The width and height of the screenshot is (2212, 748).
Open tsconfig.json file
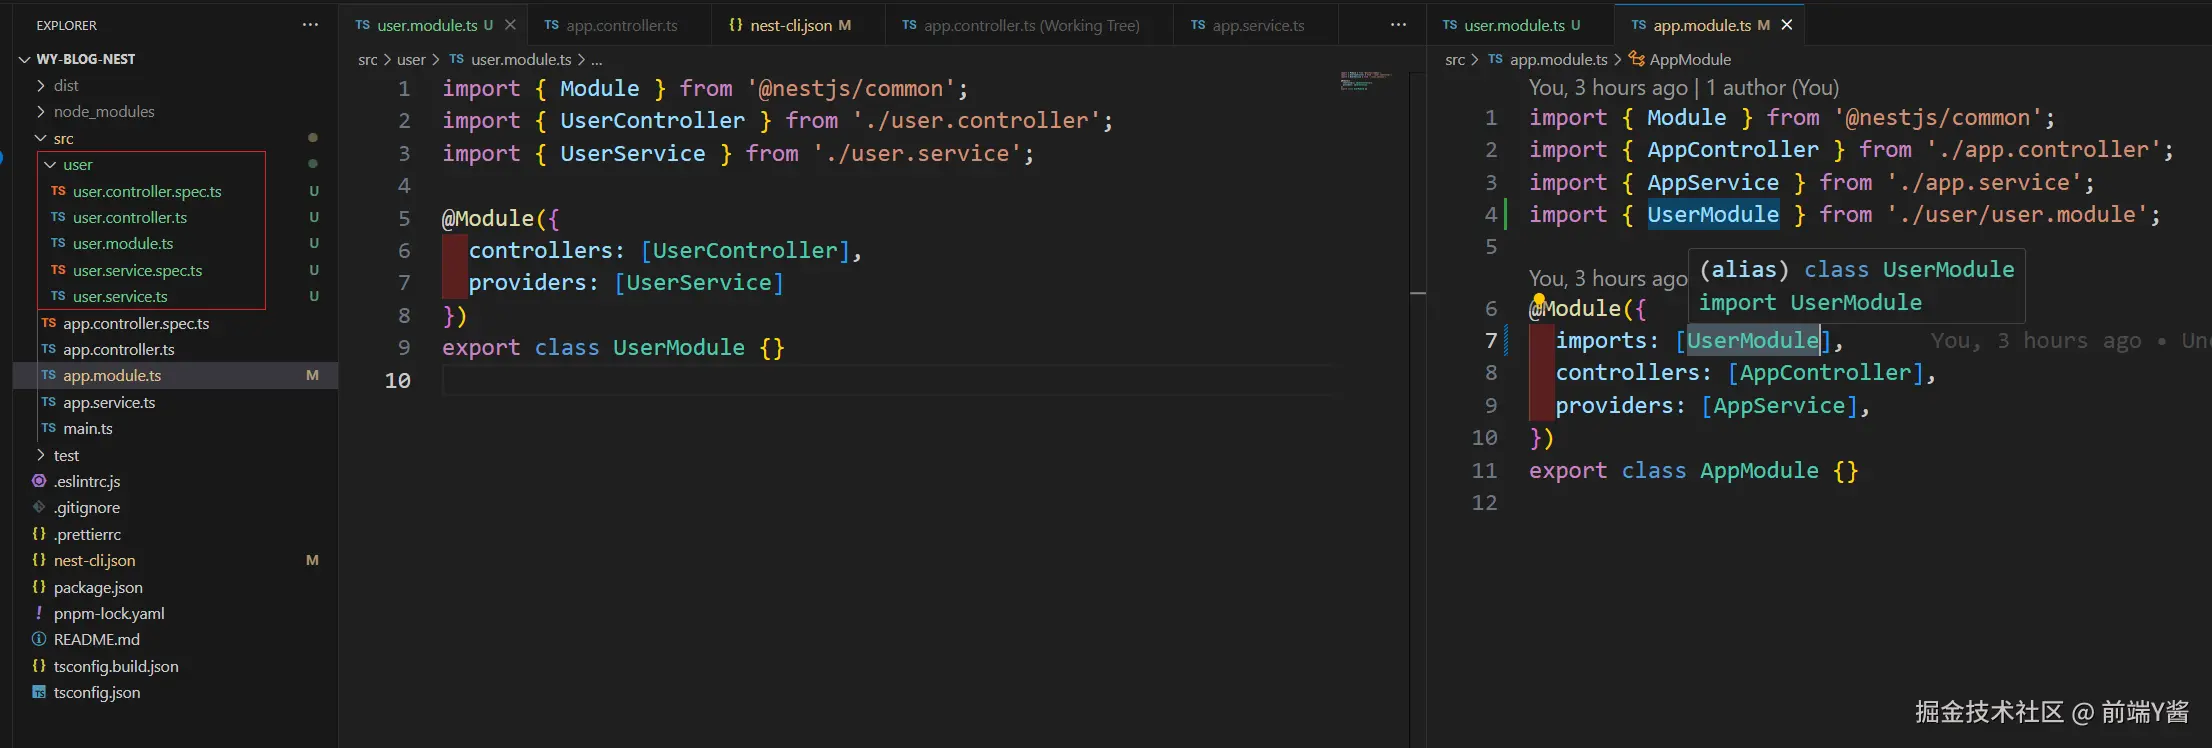97,692
